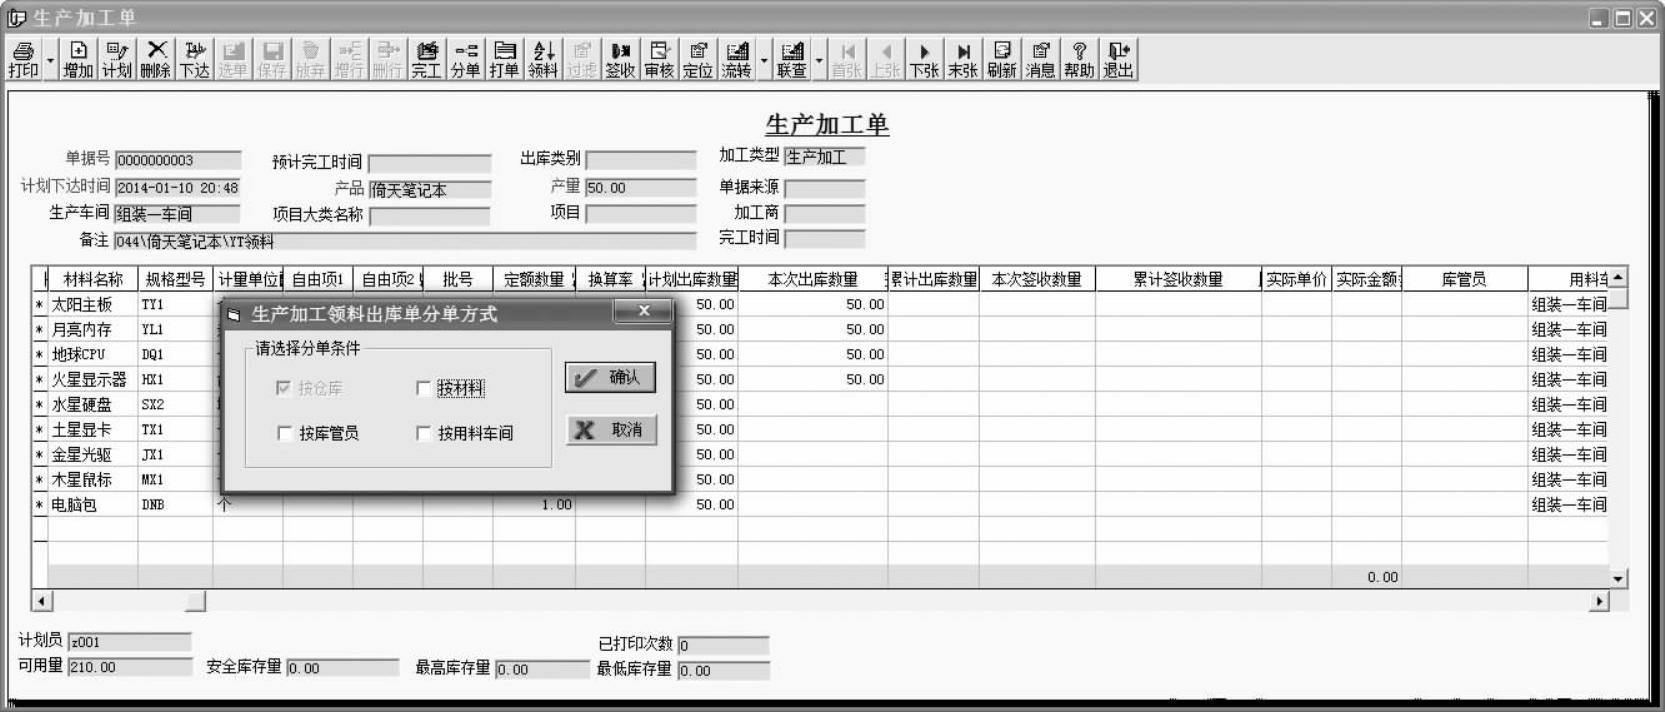Click the 规格型号 column header
Image resolution: width=1665 pixels, height=712 pixels.
coord(175,279)
